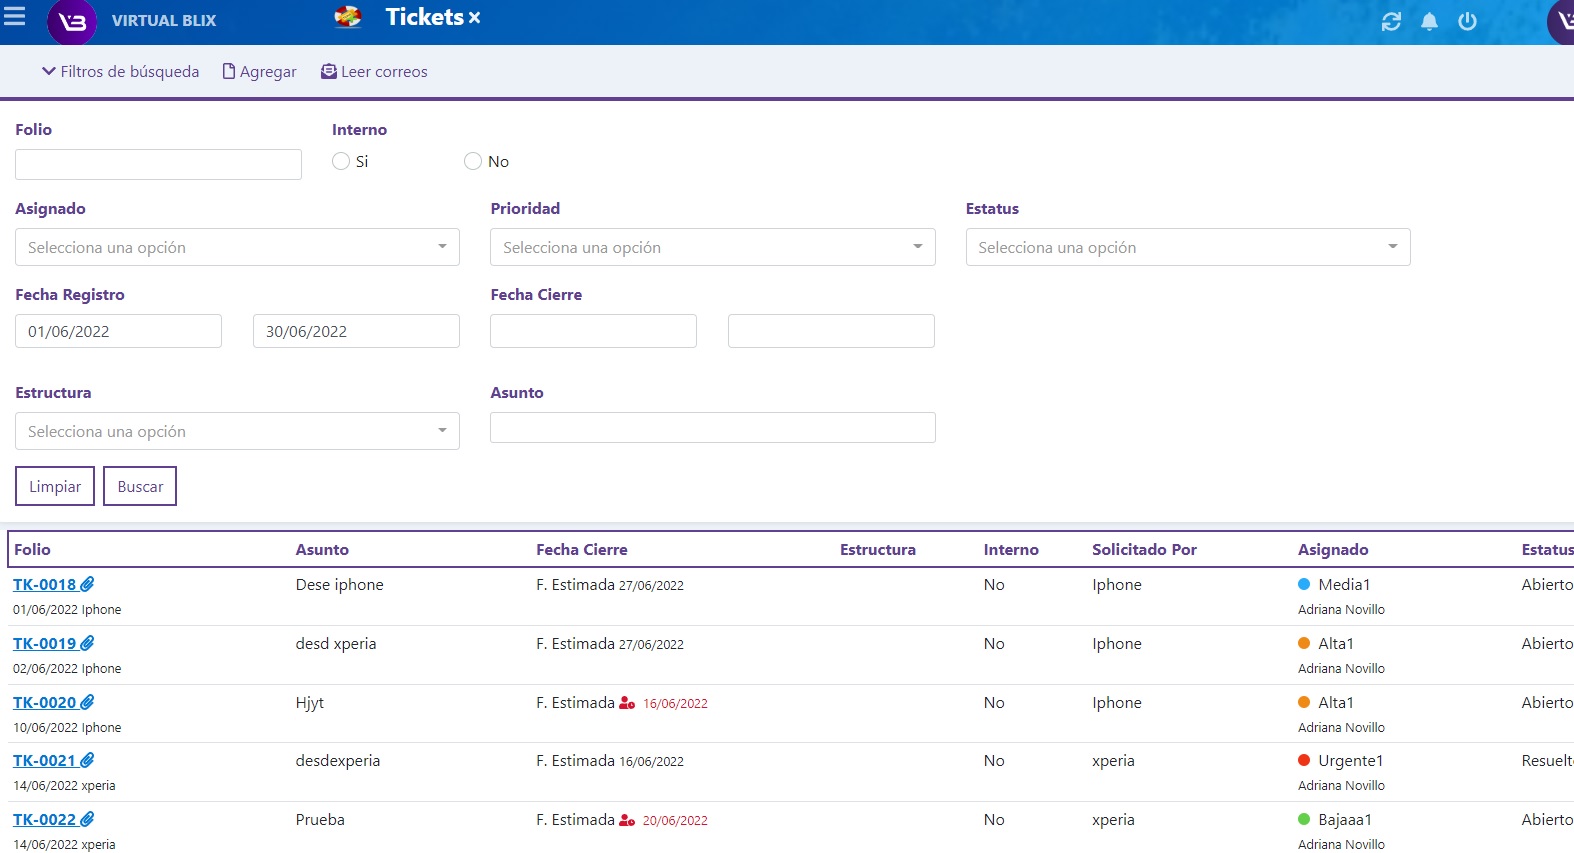This screenshot has height=853, width=1574.
Task: Click attachment paperclip on TK-0022
Action: point(88,819)
